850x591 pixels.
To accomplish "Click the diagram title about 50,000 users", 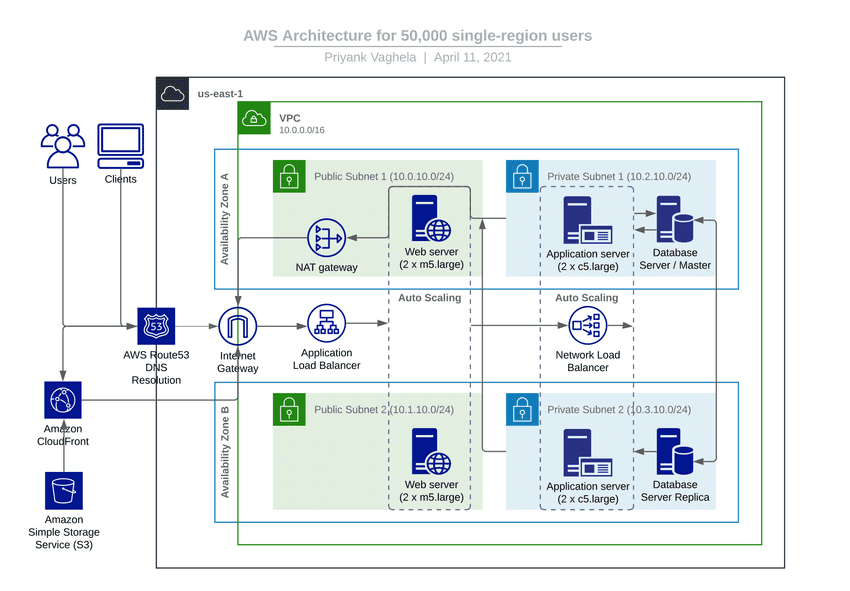I will tap(417, 36).
